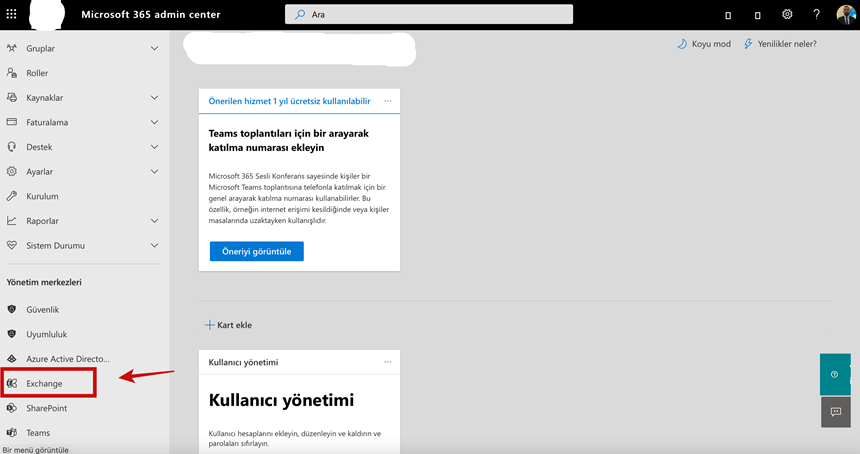Click the teal help floating button
This screenshot has height=454, width=860.
[x=835, y=374]
